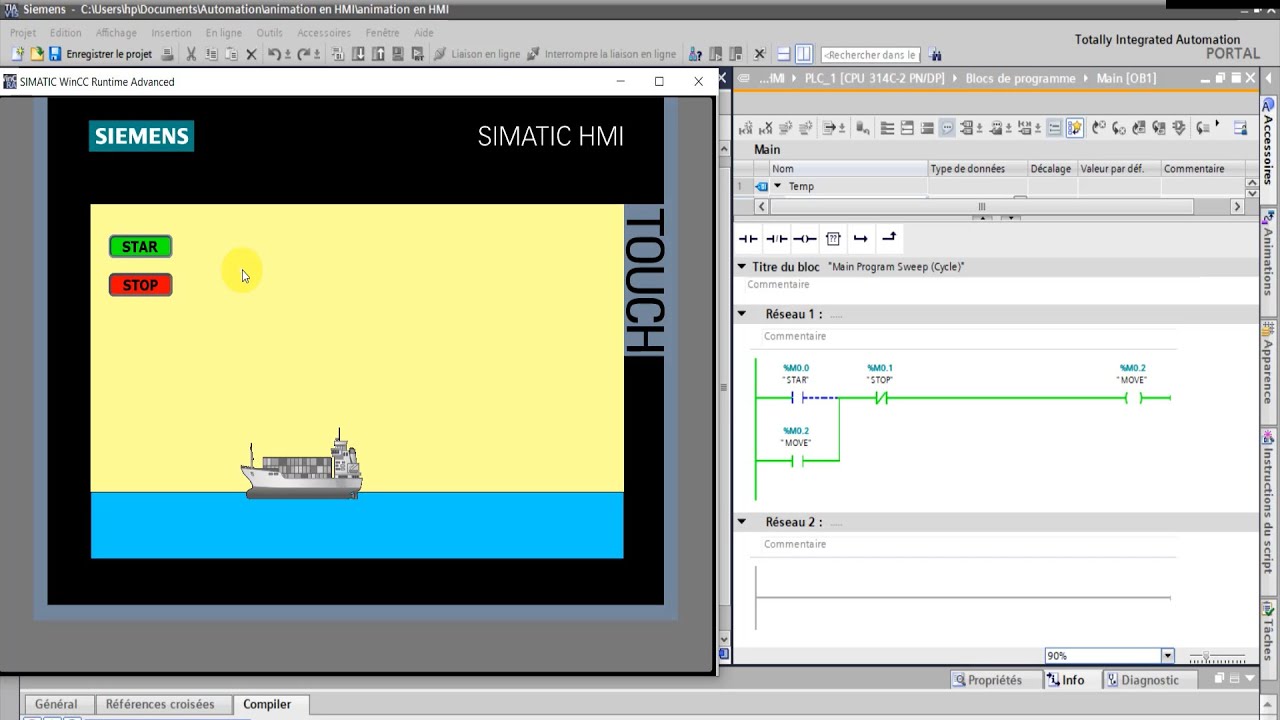The width and height of the screenshot is (1280, 720).
Task: Open the zoom level dropdown
Action: point(1167,656)
